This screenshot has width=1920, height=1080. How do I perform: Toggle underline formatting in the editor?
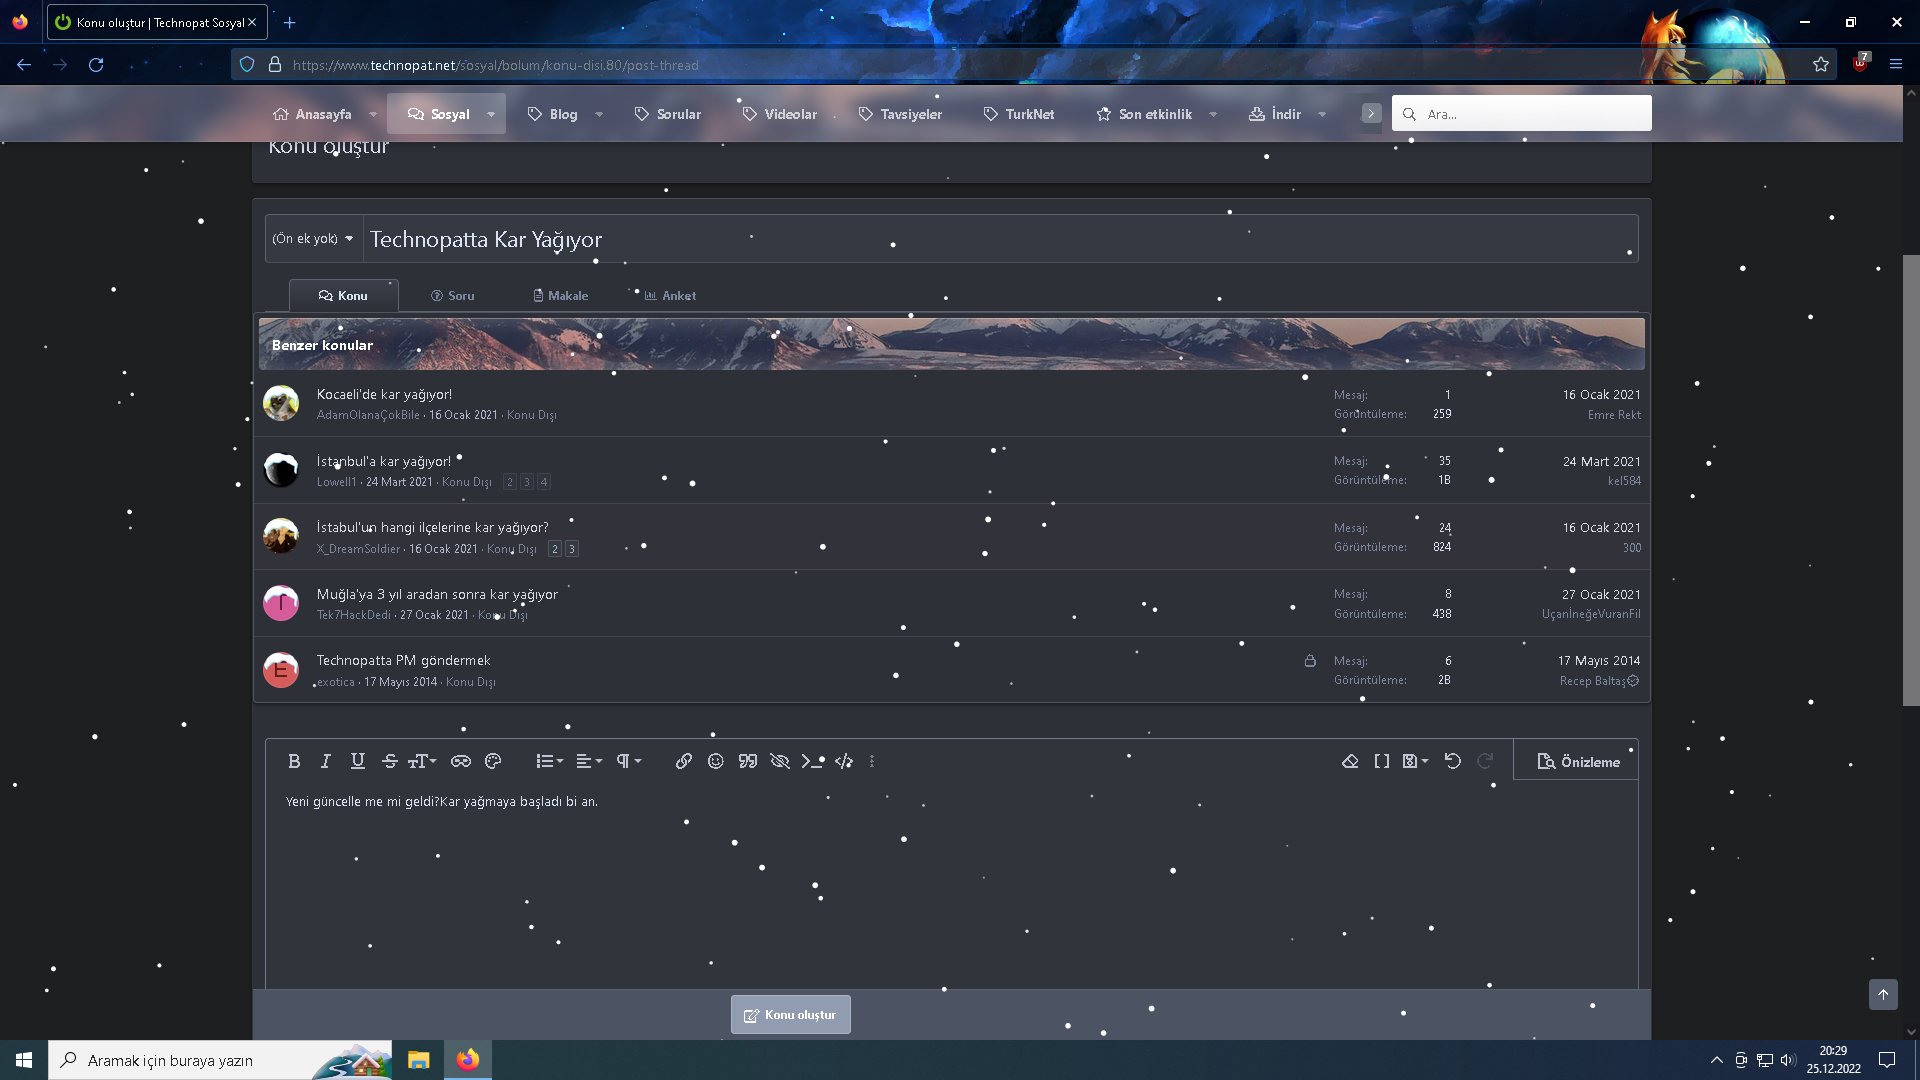pyautogui.click(x=357, y=761)
